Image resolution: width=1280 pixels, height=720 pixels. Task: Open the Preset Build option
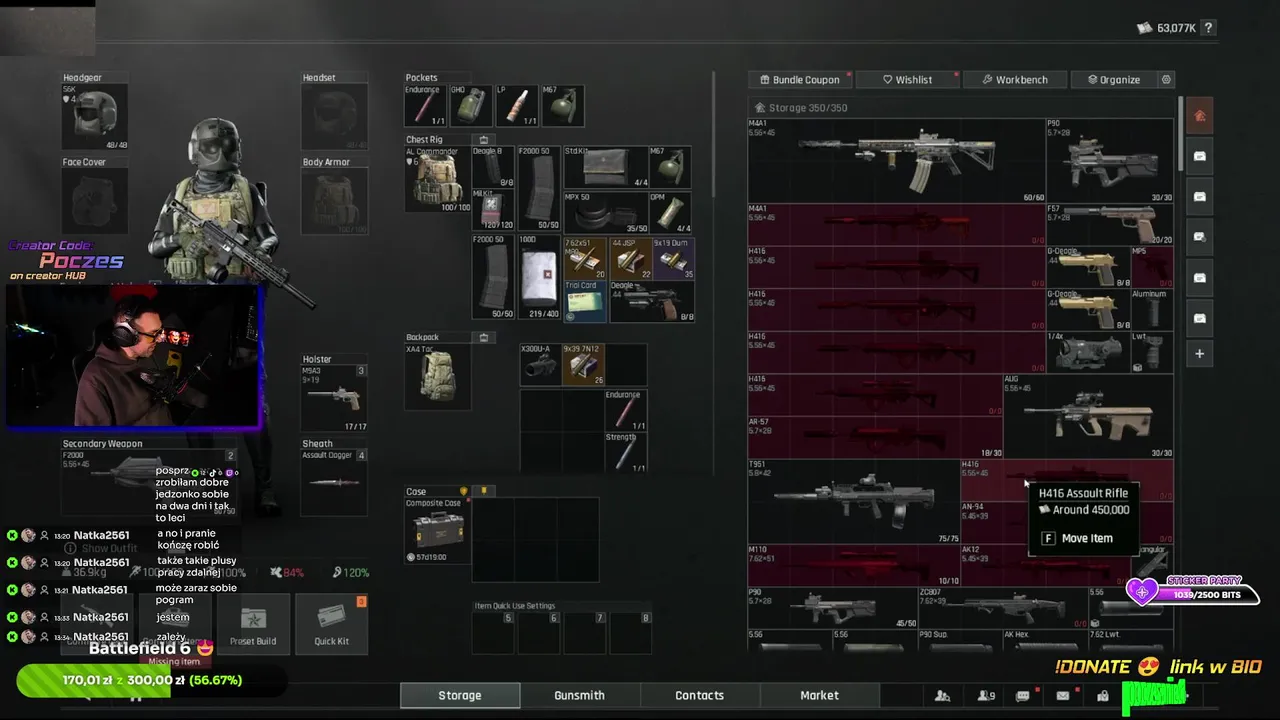click(x=253, y=623)
